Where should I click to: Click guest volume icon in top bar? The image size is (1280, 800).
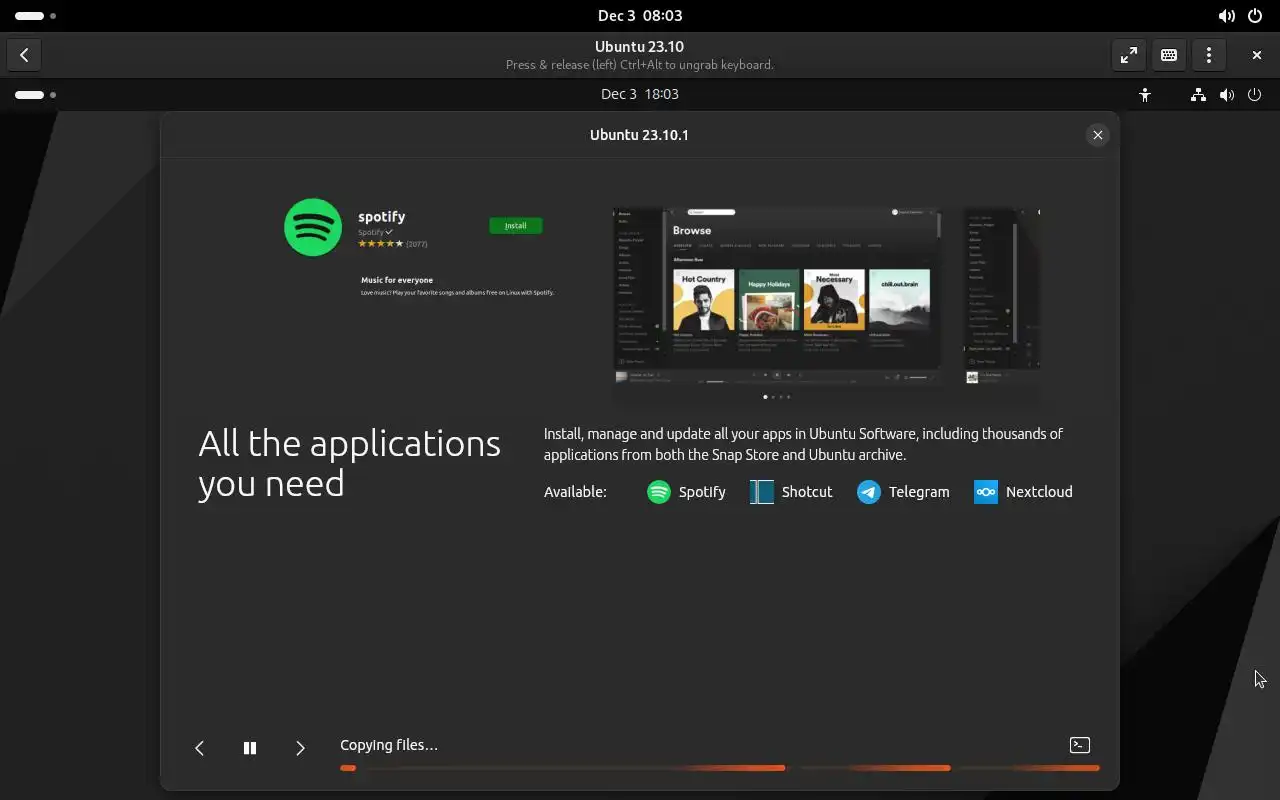point(1227,95)
